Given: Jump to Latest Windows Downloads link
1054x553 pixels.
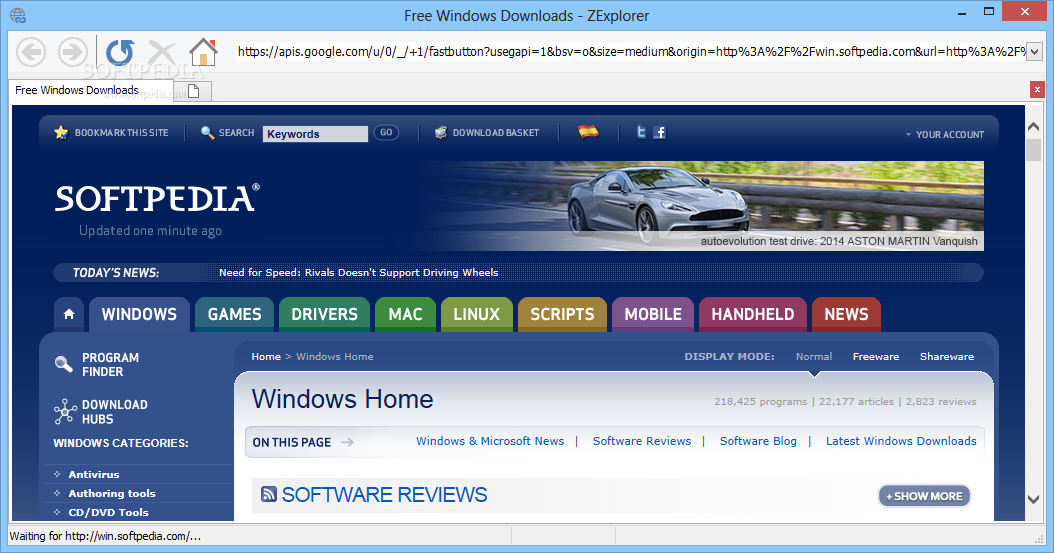Looking at the screenshot, I should pyautogui.click(x=901, y=441).
